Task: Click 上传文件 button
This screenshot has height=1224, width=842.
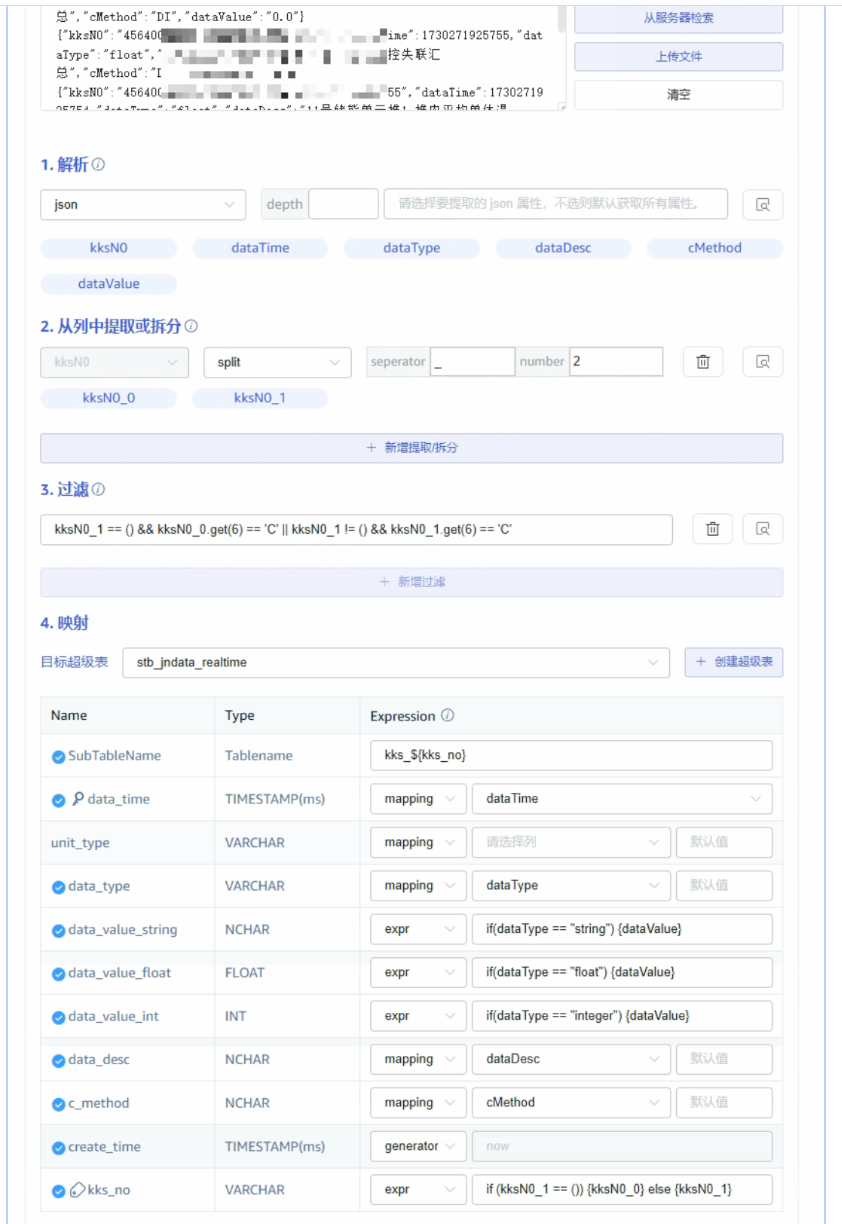Action: tap(678, 57)
